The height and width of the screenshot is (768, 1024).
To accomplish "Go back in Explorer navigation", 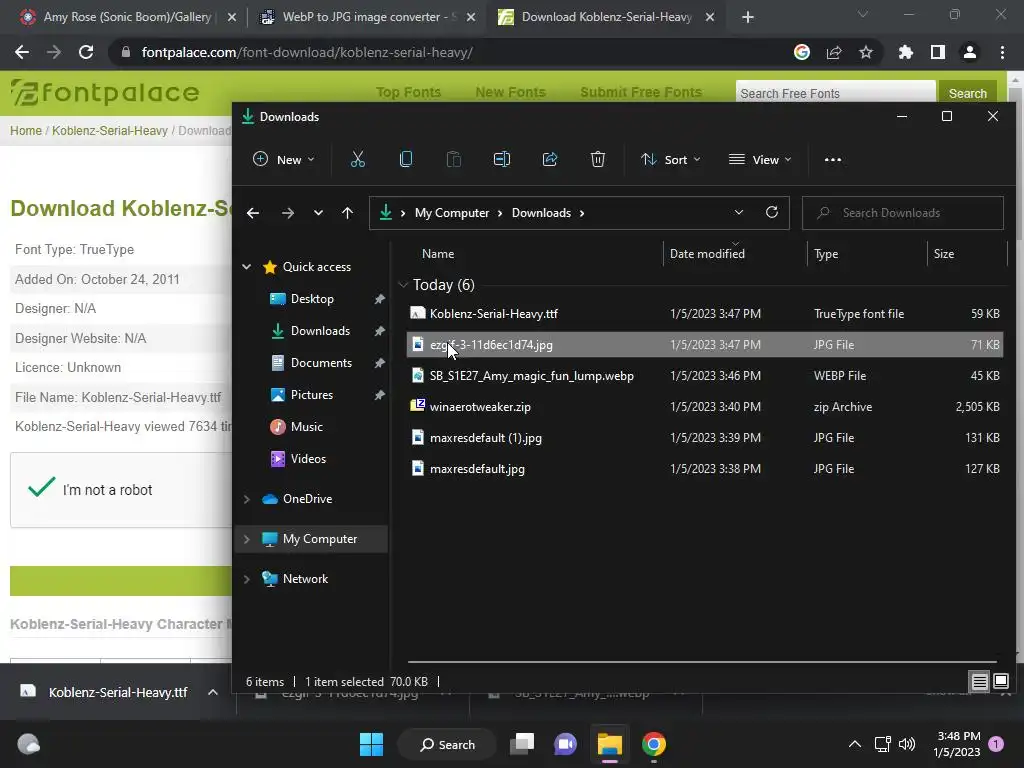I will click(x=253, y=213).
